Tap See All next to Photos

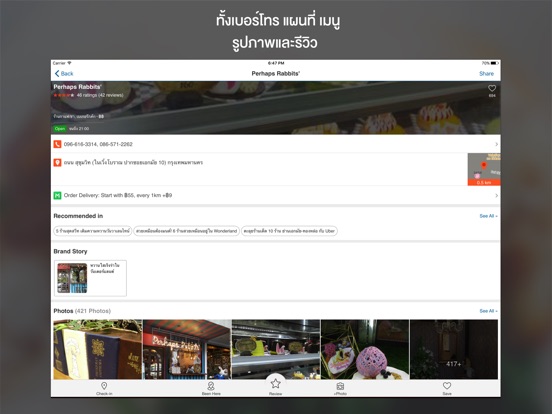(x=488, y=311)
